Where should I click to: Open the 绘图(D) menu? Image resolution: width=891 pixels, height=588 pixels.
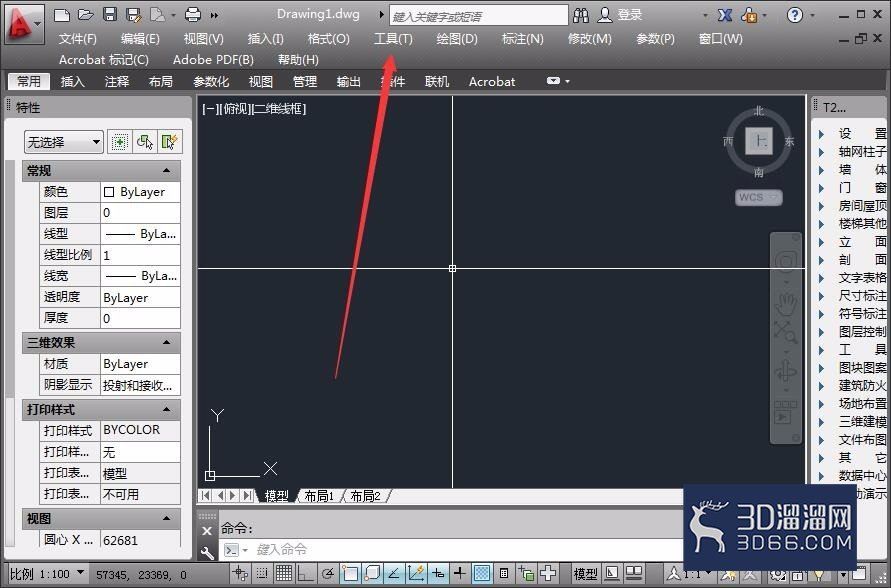point(457,39)
